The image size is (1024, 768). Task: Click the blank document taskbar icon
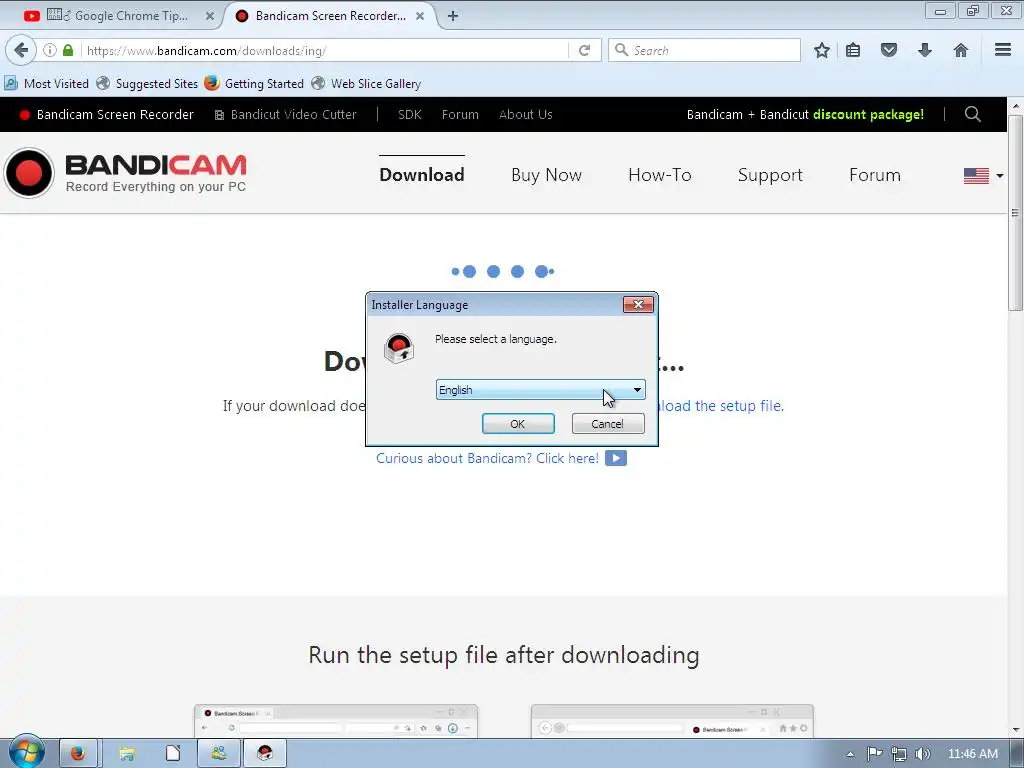[x=172, y=753]
